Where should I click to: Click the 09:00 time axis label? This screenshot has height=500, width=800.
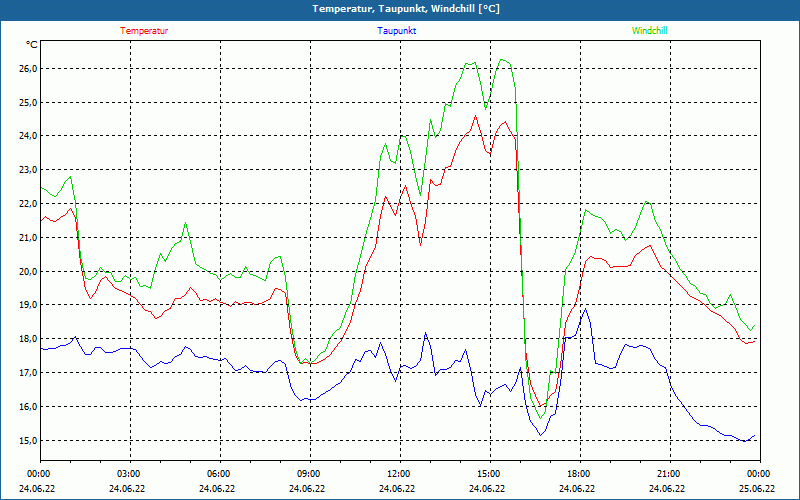click(x=309, y=473)
